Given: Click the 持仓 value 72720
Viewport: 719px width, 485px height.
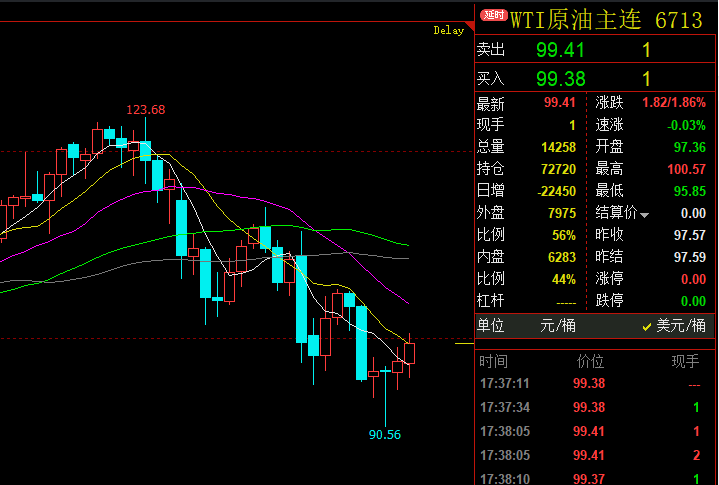Looking at the screenshot, I should [558, 169].
